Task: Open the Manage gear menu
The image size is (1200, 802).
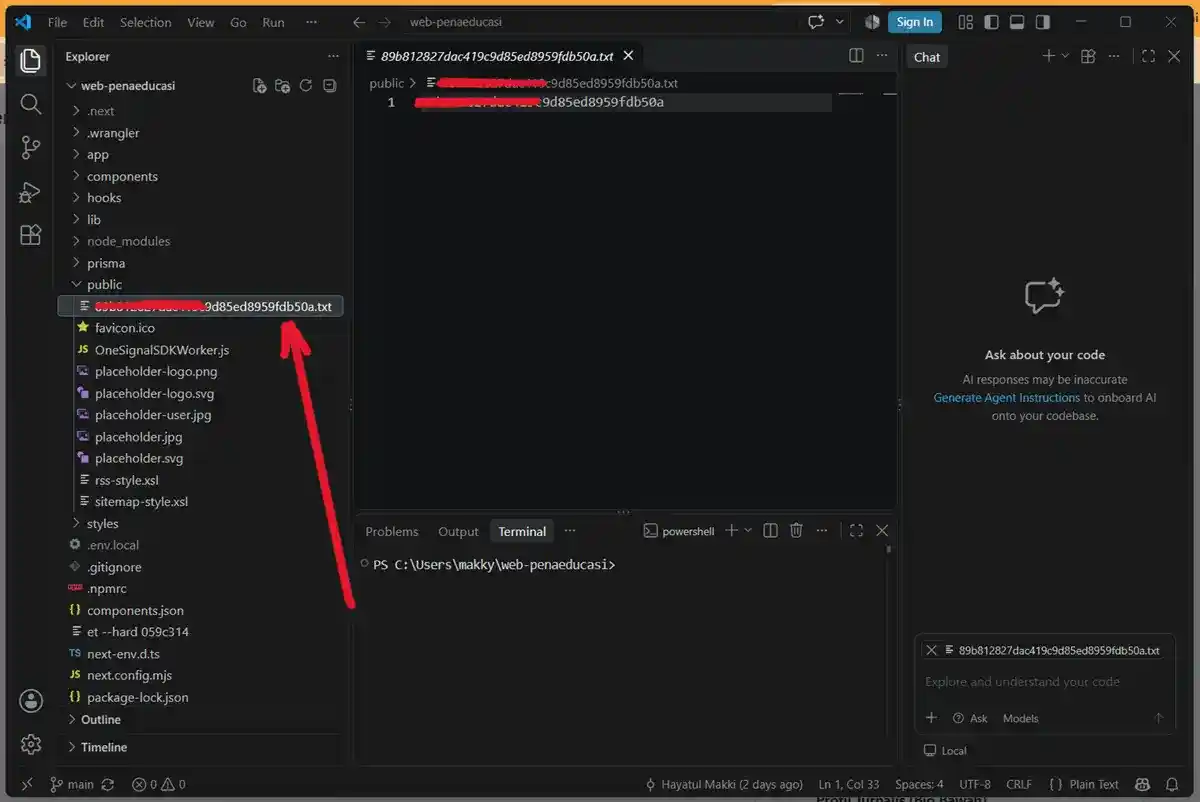Action: point(31,744)
